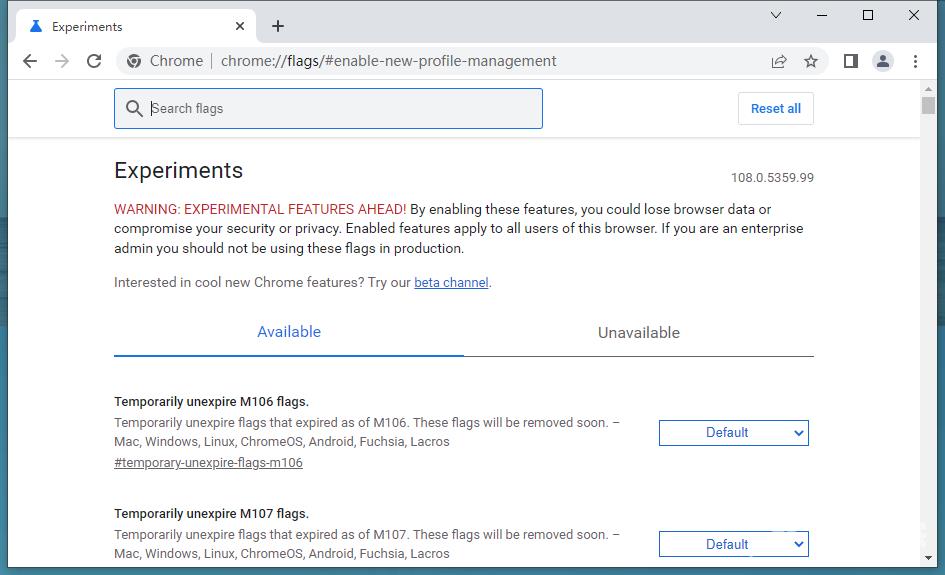Bookmark this page with the star icon
This screenshot has width=945, height=575.
point(811,61)
